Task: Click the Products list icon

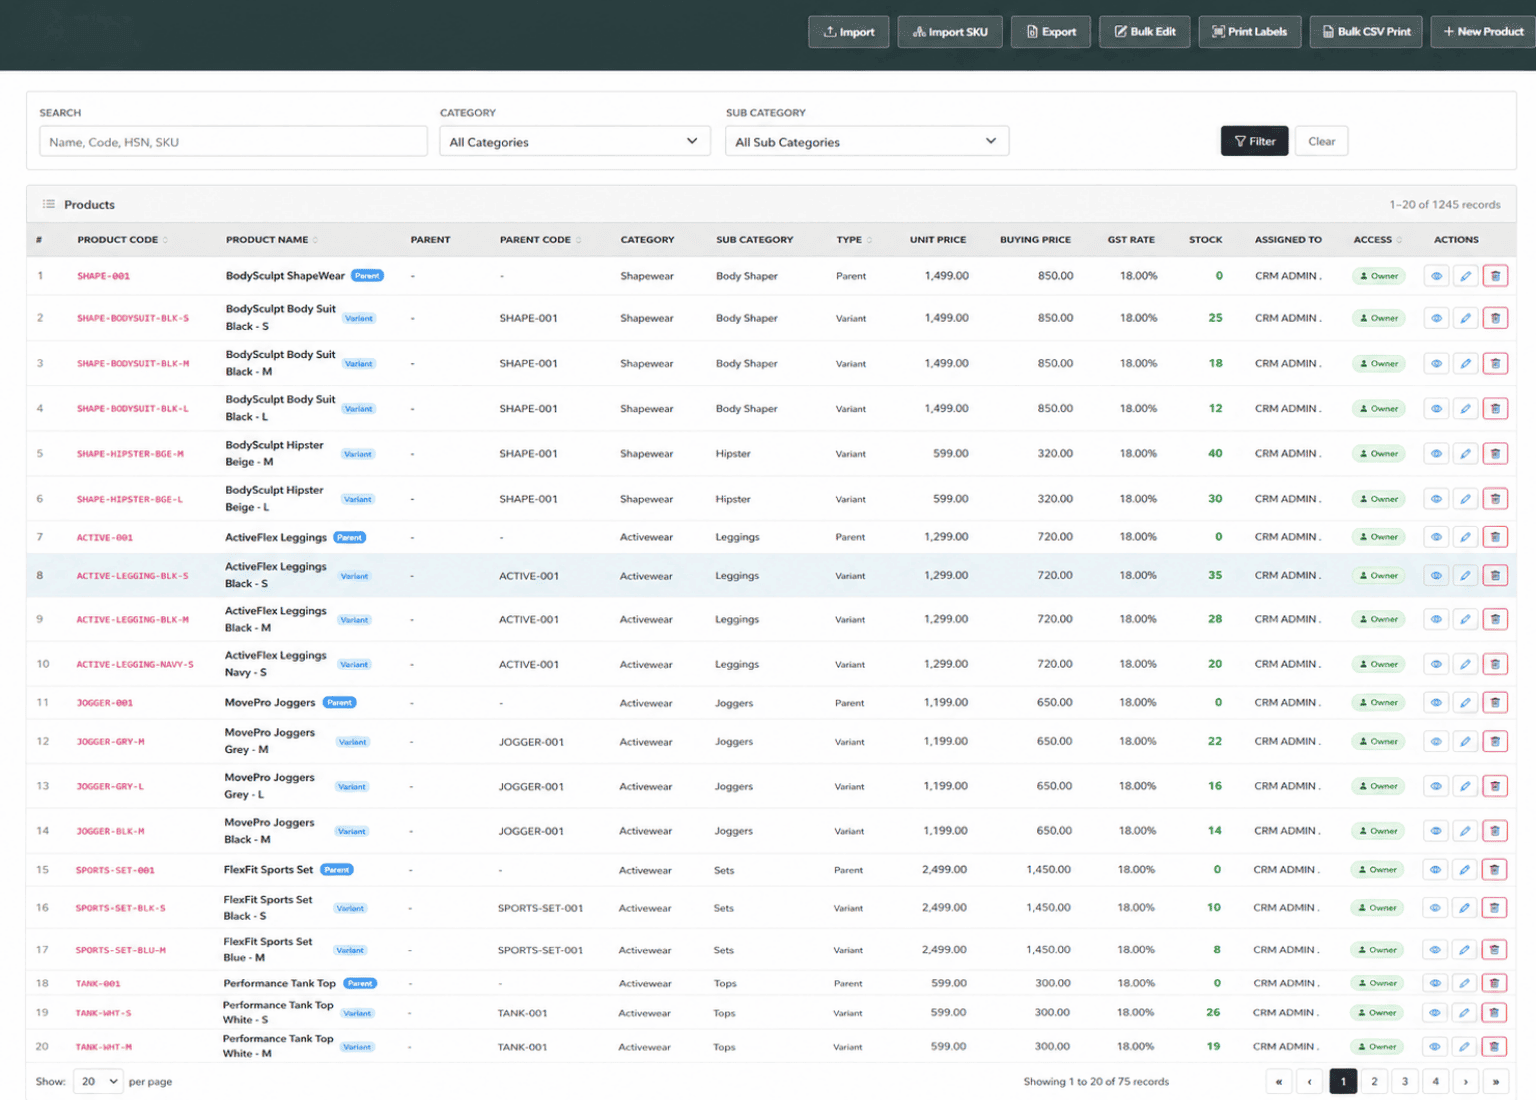Action: coord(48,204)
